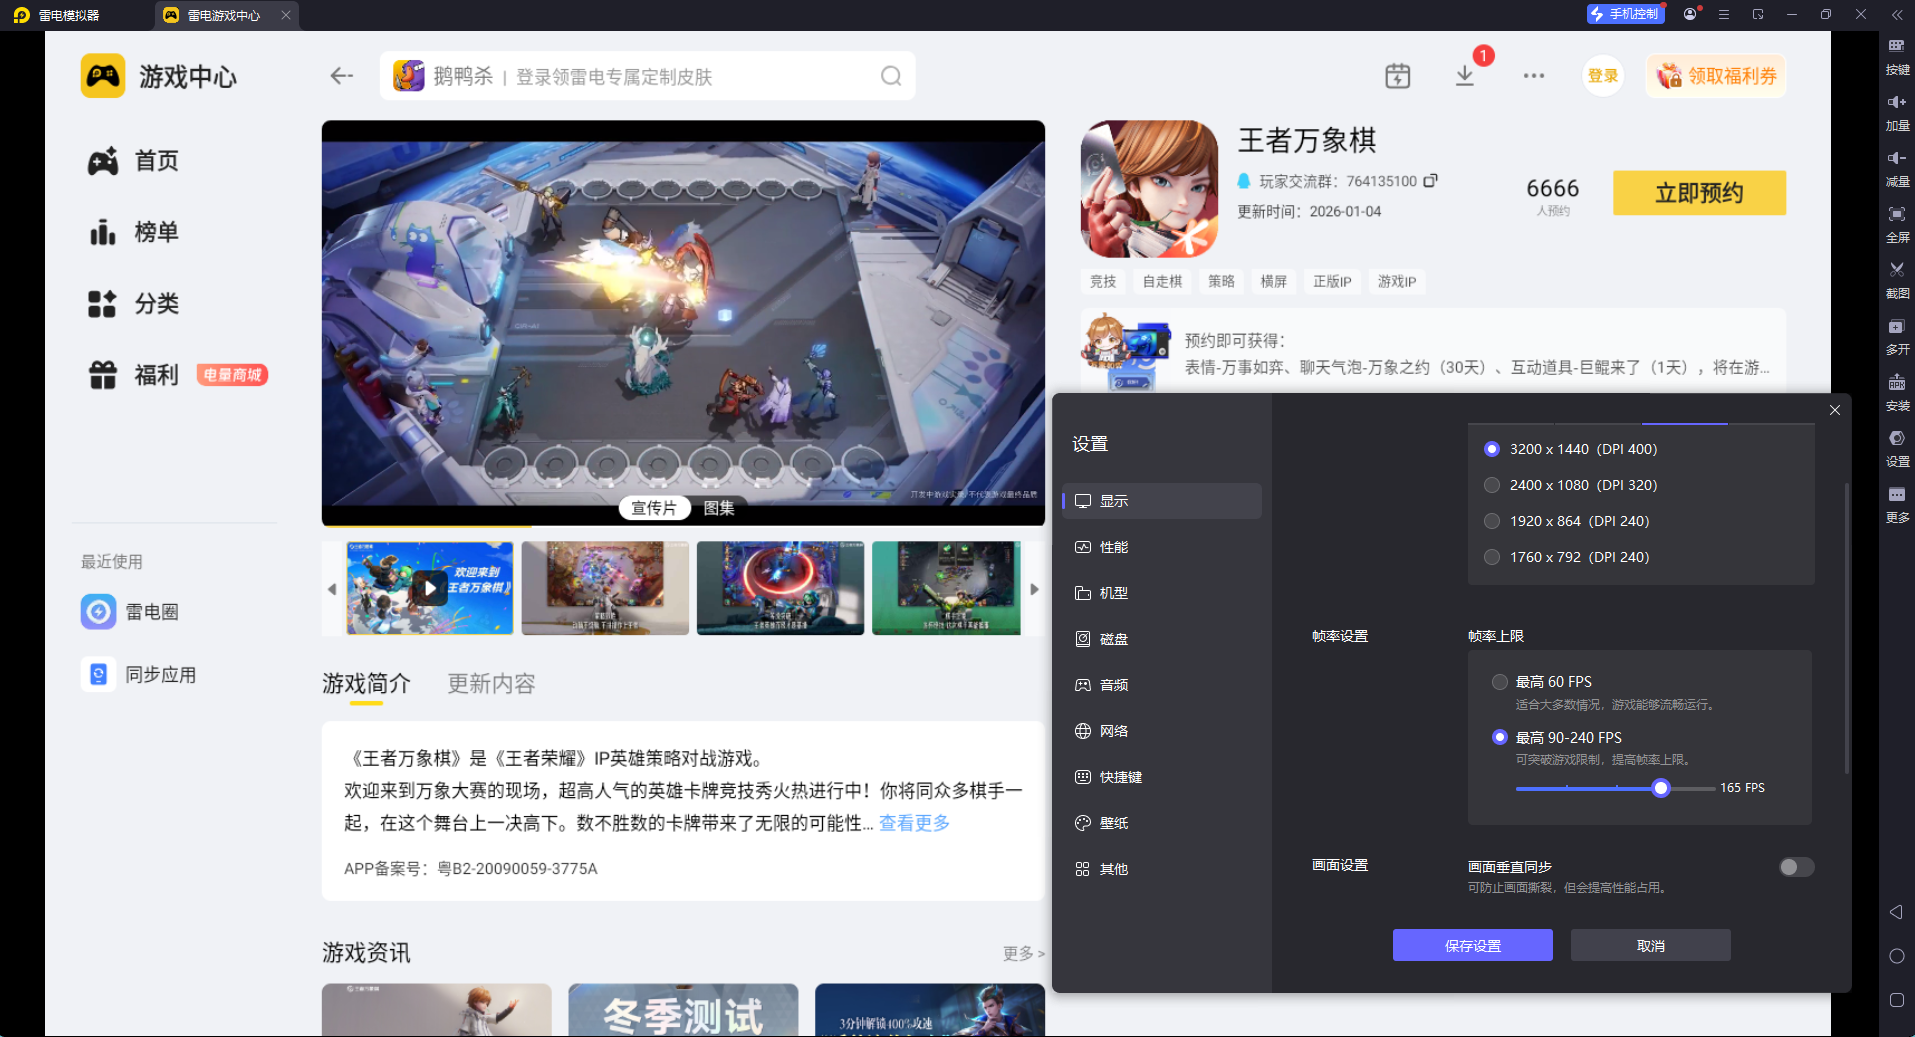Click the 更多 > link beside 游戏资讯
The image size is (1915, 1037).
click(x=1023, y=953)
